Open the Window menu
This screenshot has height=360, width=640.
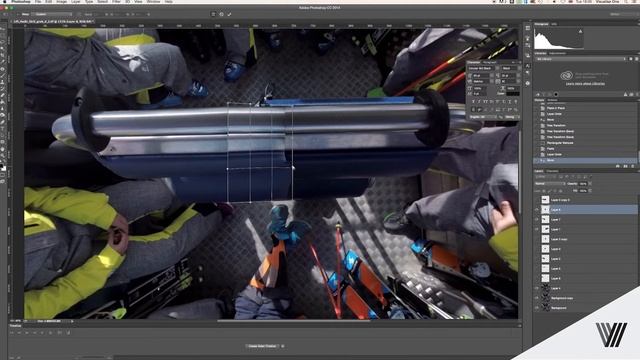[153, 2]
